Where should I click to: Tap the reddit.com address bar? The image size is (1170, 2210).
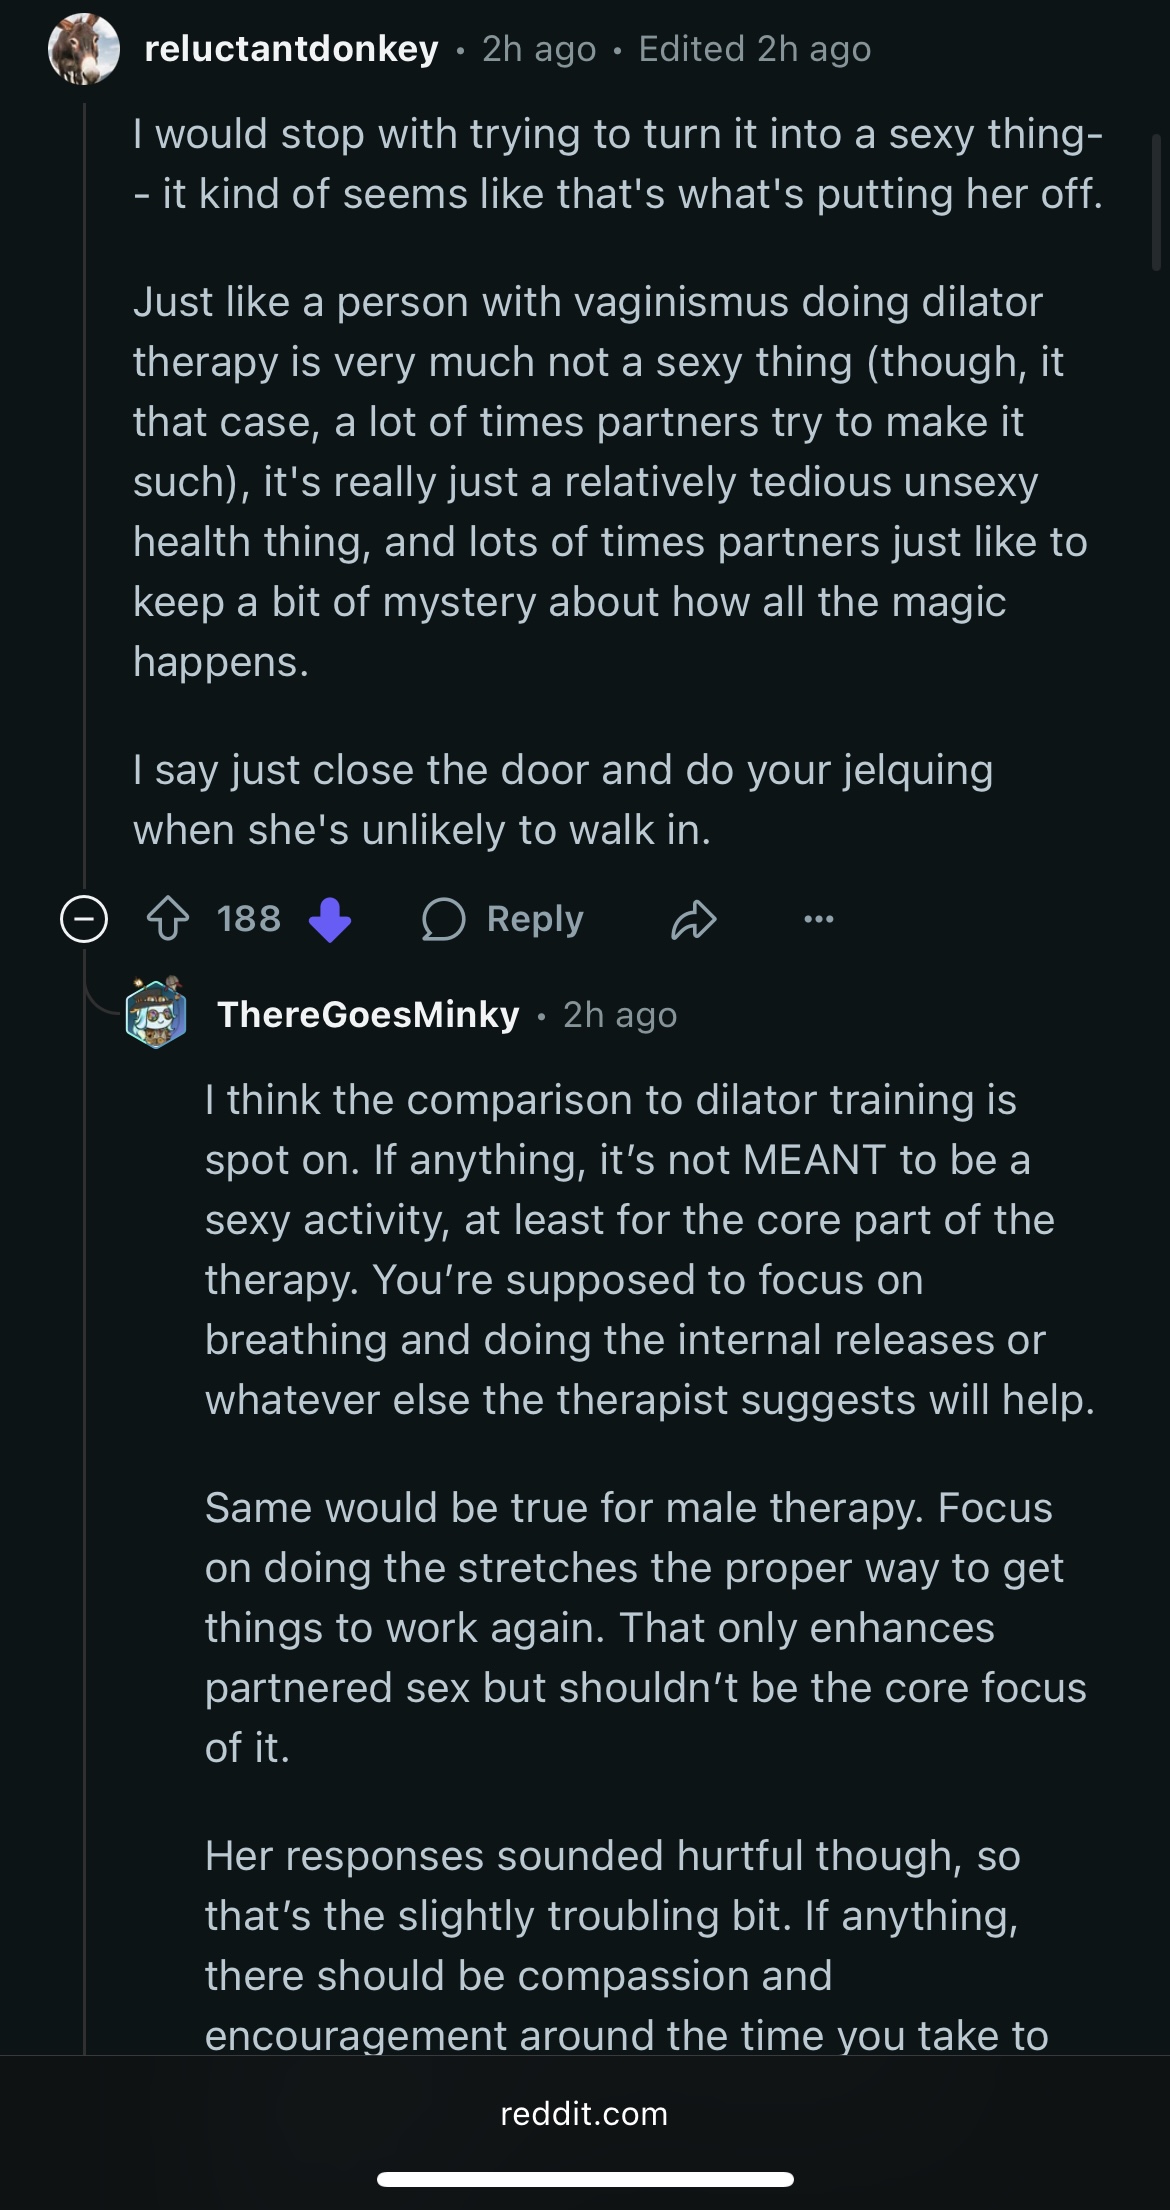click(584, 2114)
